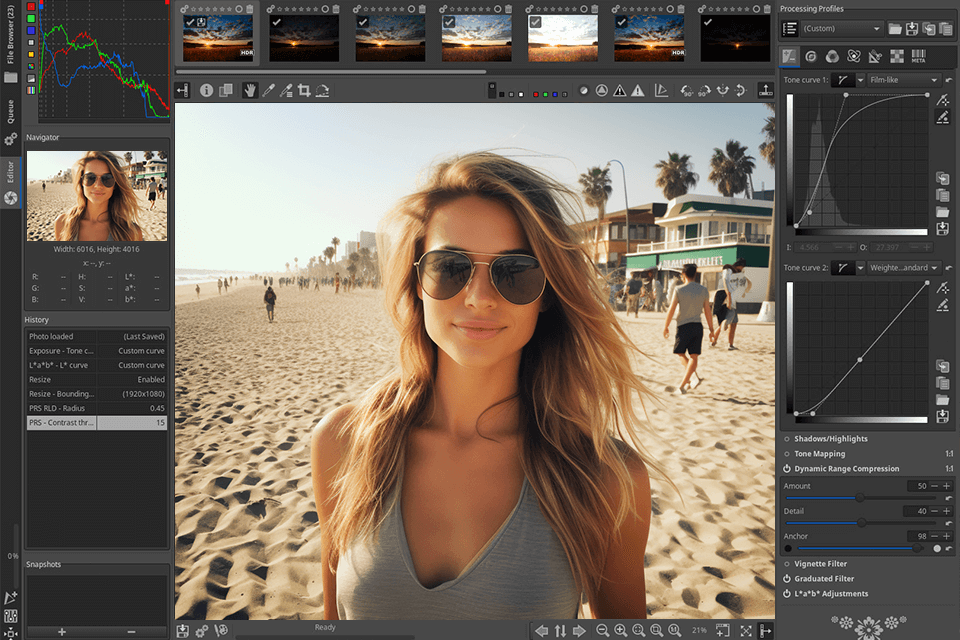Expand the Shadows/Highlights section
This screenshot has width=960, height=640.
coord(830,439)
